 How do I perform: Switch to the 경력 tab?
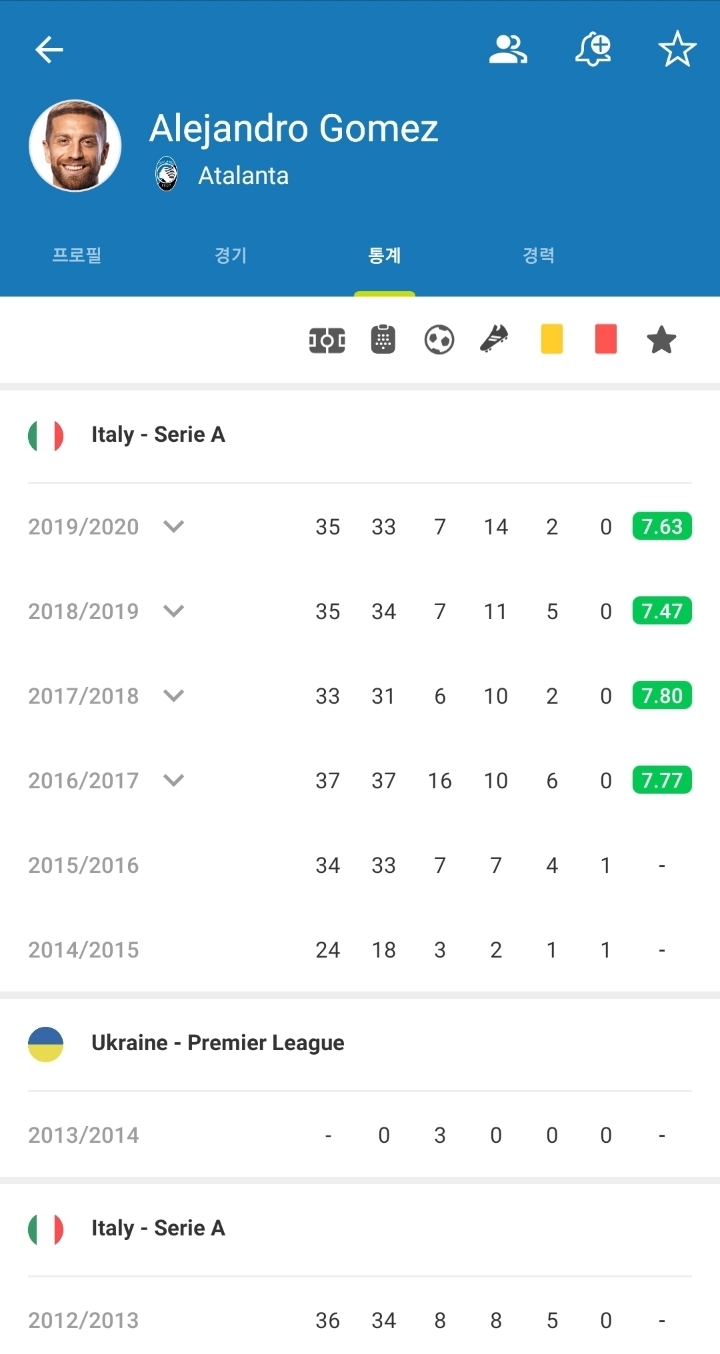[x=539, y=256]
